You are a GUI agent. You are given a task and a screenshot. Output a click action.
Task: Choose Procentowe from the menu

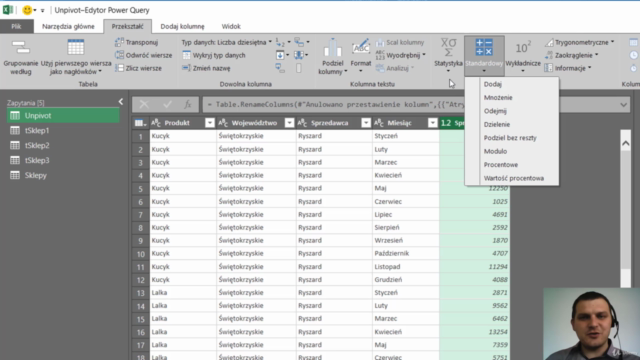[x=501, y=165]
